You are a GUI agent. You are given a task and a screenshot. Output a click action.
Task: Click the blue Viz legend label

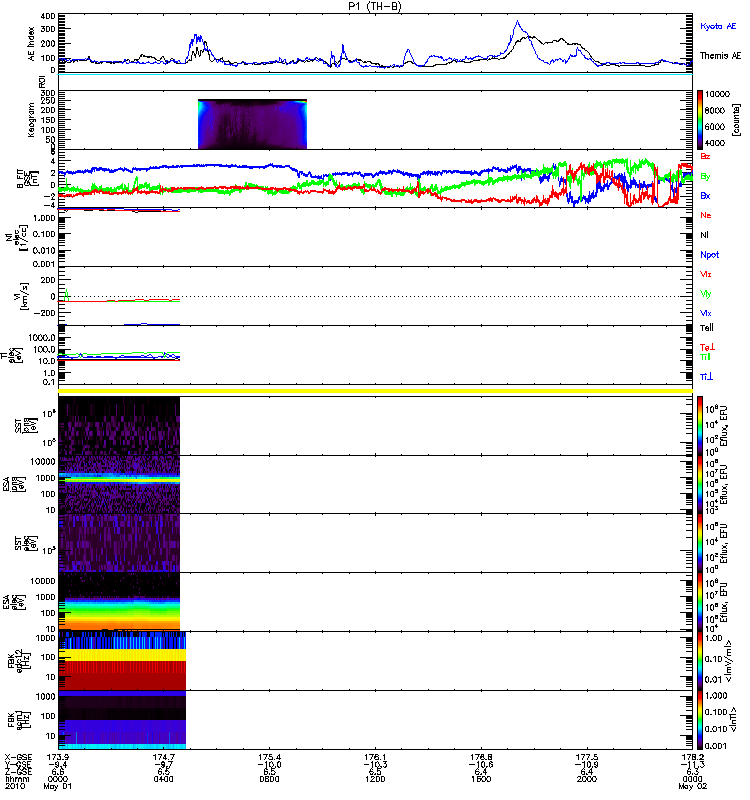pyautogui.click(x=706, y=313)
